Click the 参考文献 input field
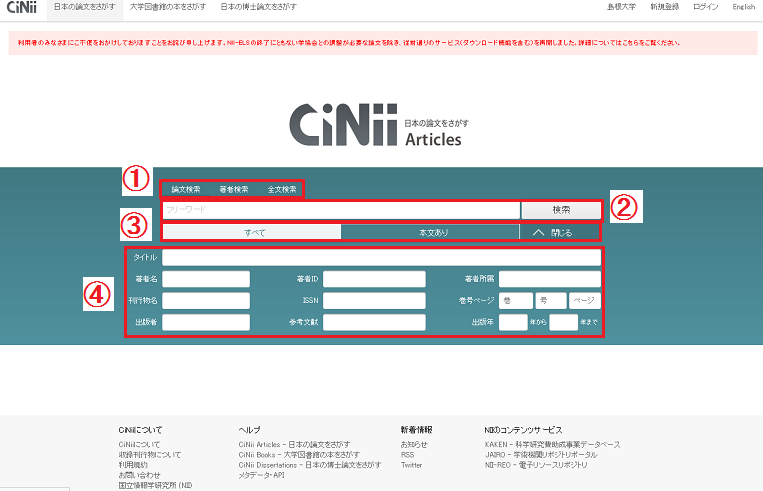 [374, 322]
